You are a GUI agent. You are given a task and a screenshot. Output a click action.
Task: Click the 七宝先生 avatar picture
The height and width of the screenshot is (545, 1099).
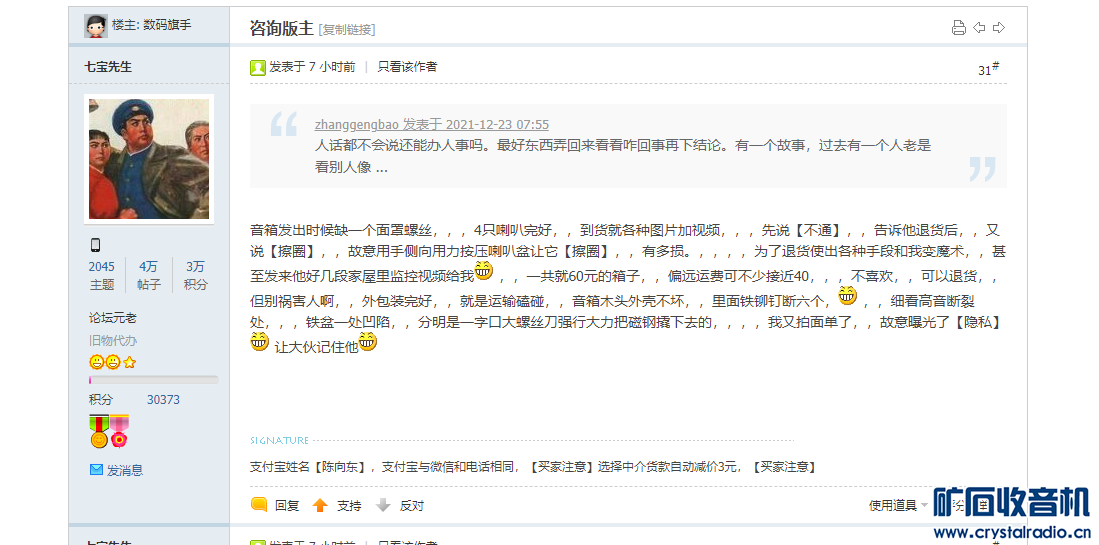pos(149,159)
